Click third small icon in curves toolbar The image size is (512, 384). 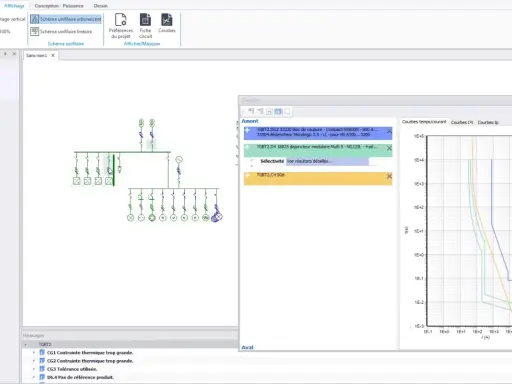click(269, 111)
